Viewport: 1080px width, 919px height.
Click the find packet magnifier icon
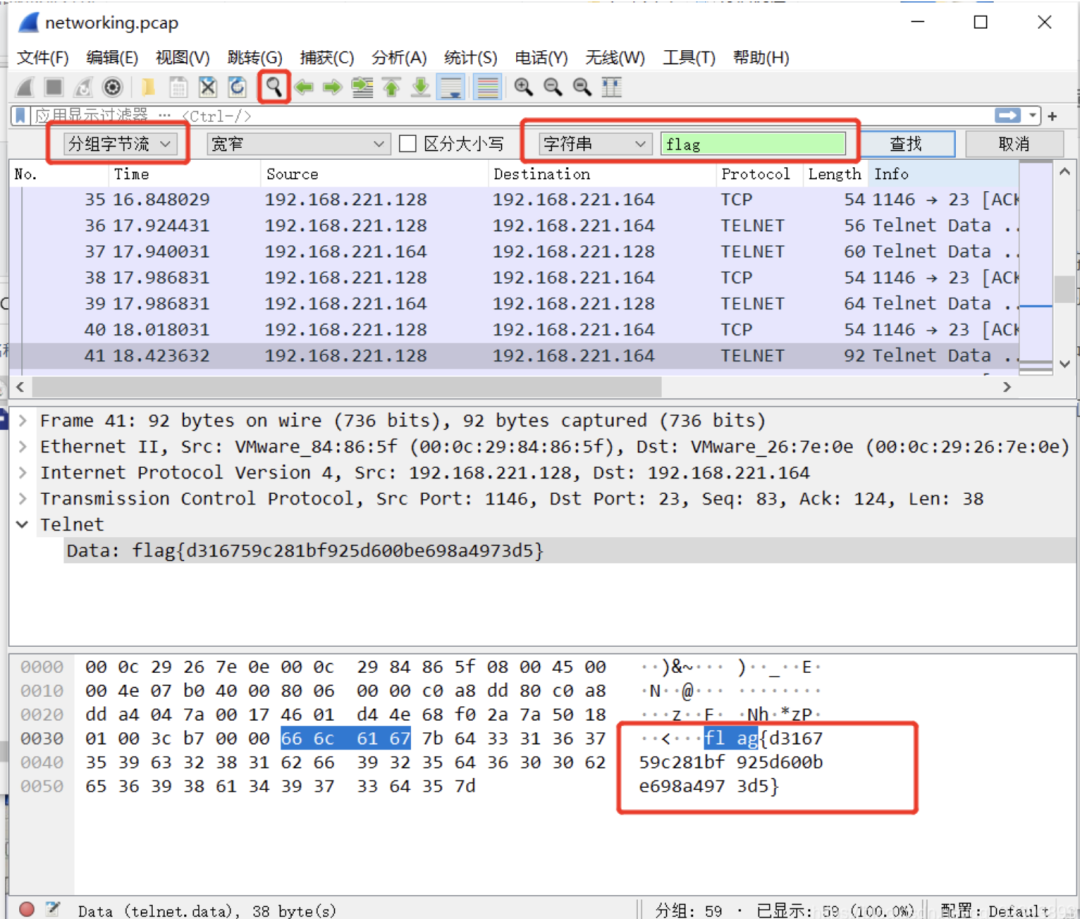click(274, 87)
